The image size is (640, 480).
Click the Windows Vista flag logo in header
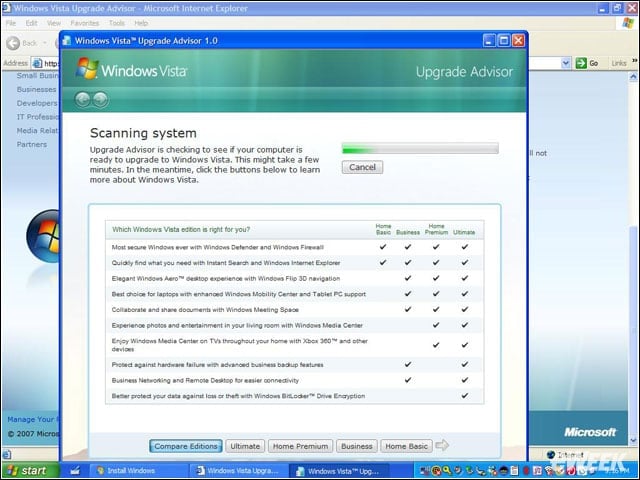pos(87,68)
